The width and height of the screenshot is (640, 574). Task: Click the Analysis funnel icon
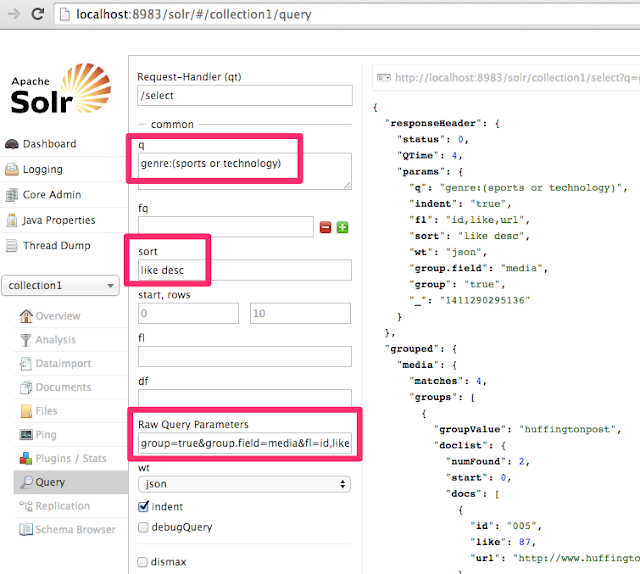(26, 340)
